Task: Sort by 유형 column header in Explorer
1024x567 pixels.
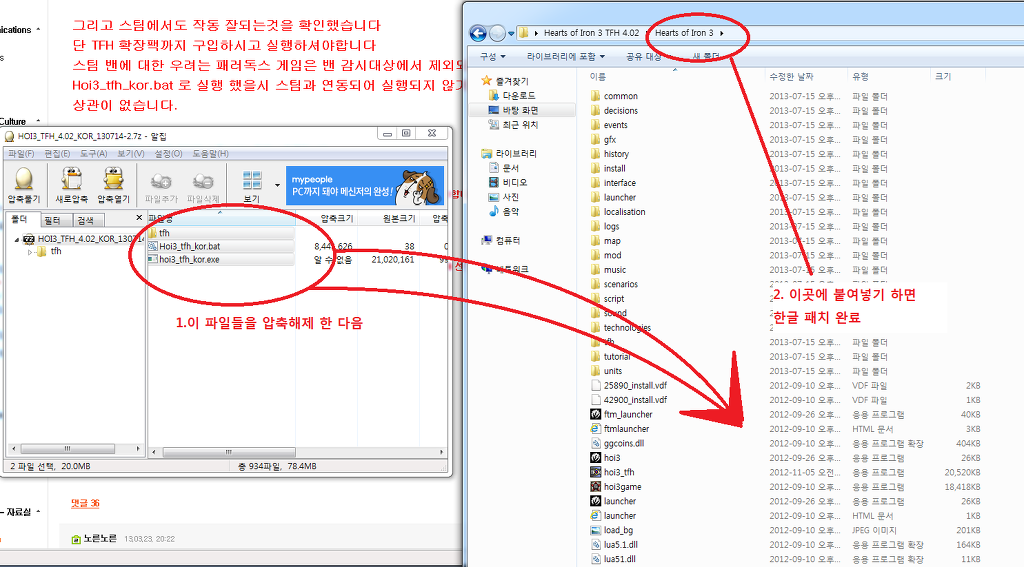Action: (860, 76)
